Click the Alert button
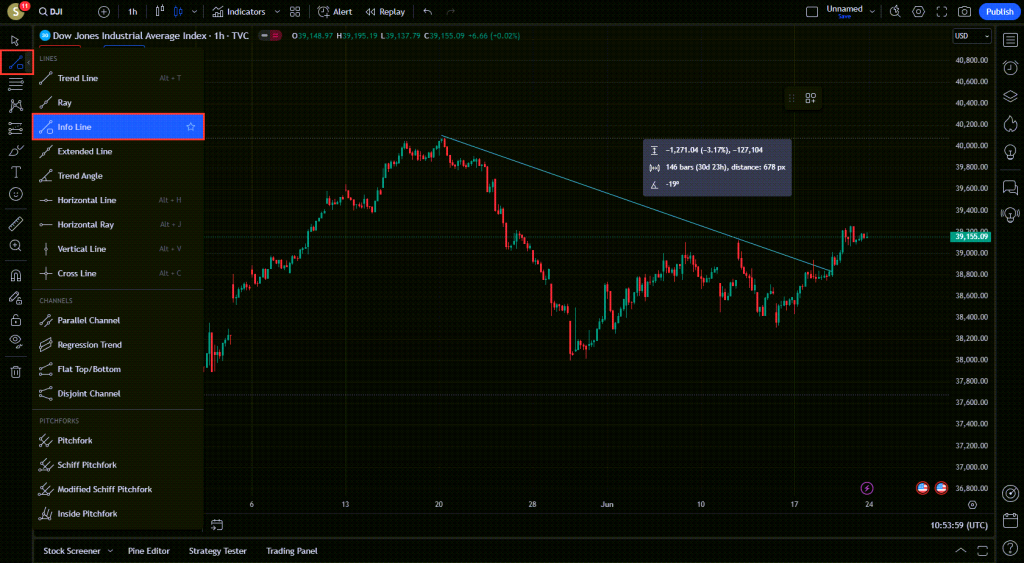The height and width of the screenshot is (563, 1024). pyautogui.click(x=334, y=12)
